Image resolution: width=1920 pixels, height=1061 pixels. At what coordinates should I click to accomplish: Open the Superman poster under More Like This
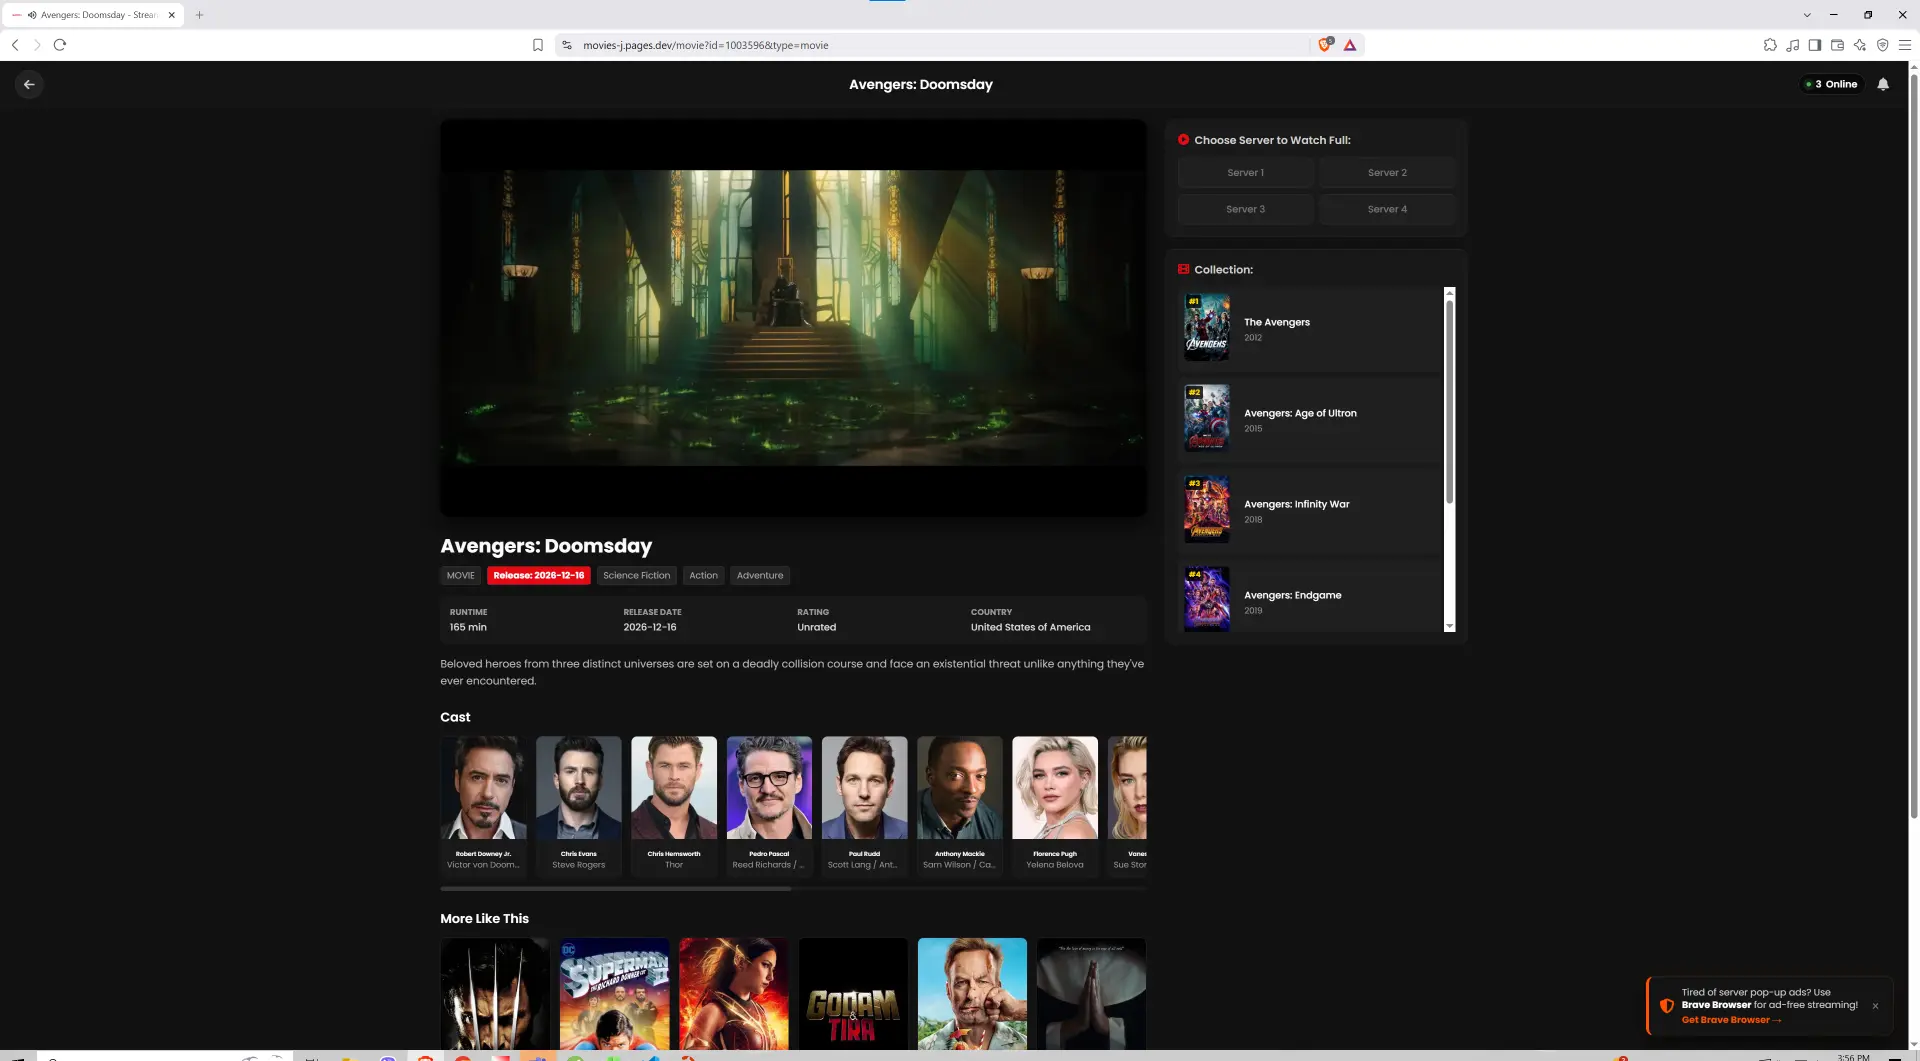click(x=614, y=993)
